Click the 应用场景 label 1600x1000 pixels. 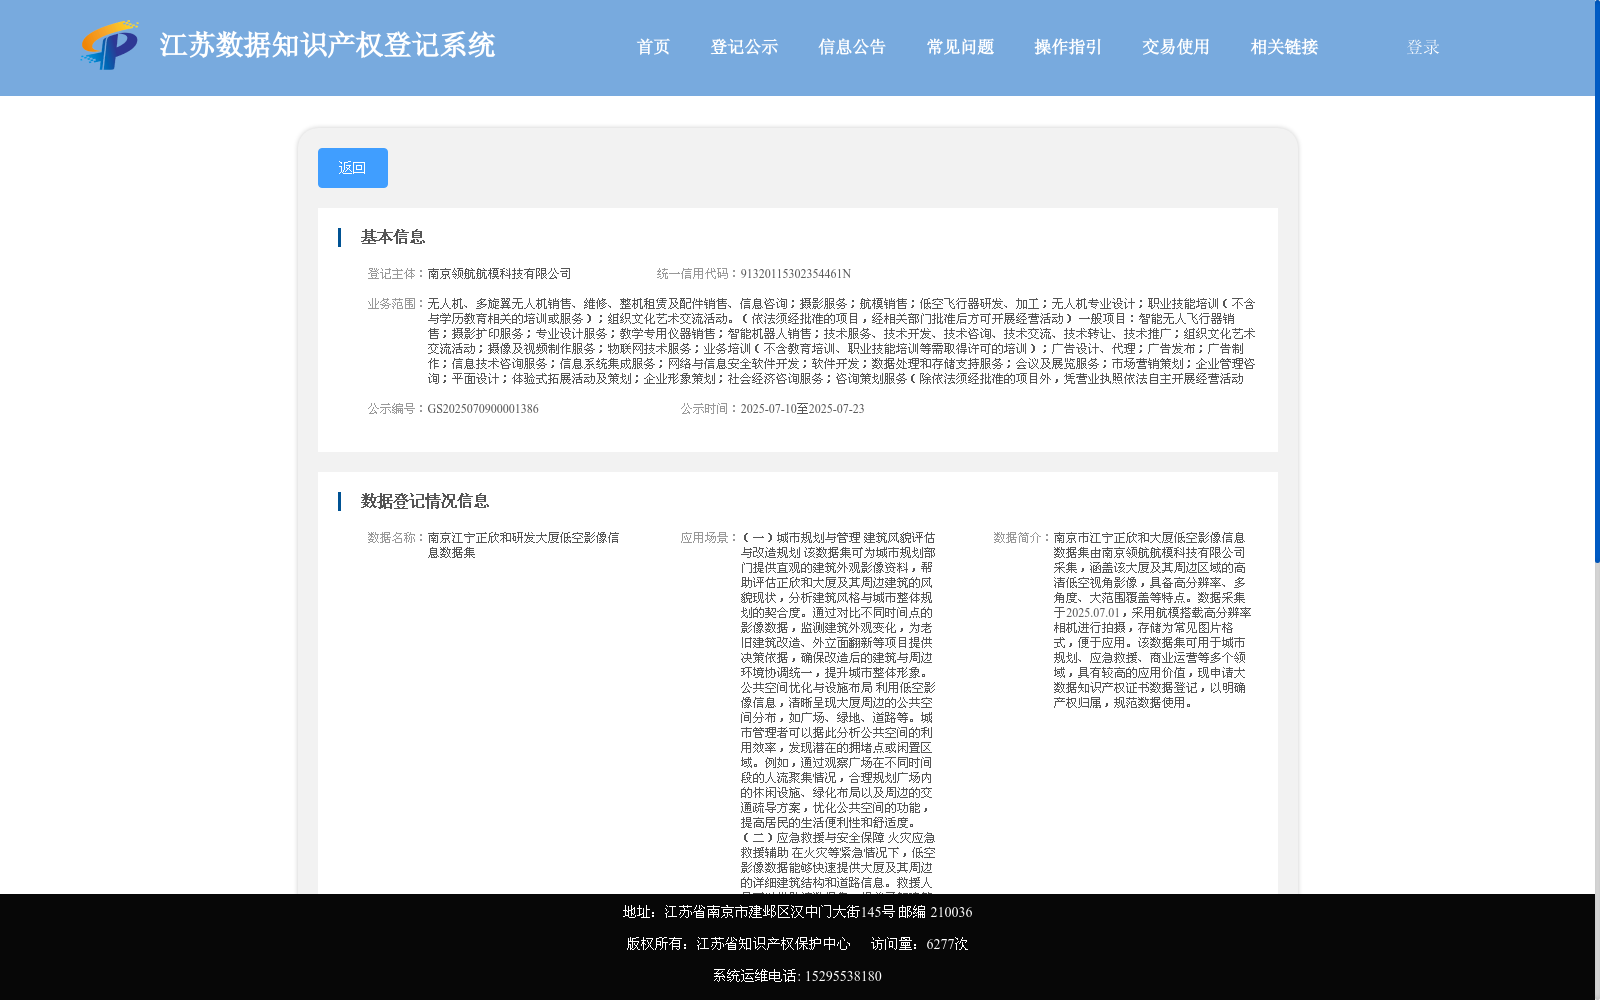709,538
